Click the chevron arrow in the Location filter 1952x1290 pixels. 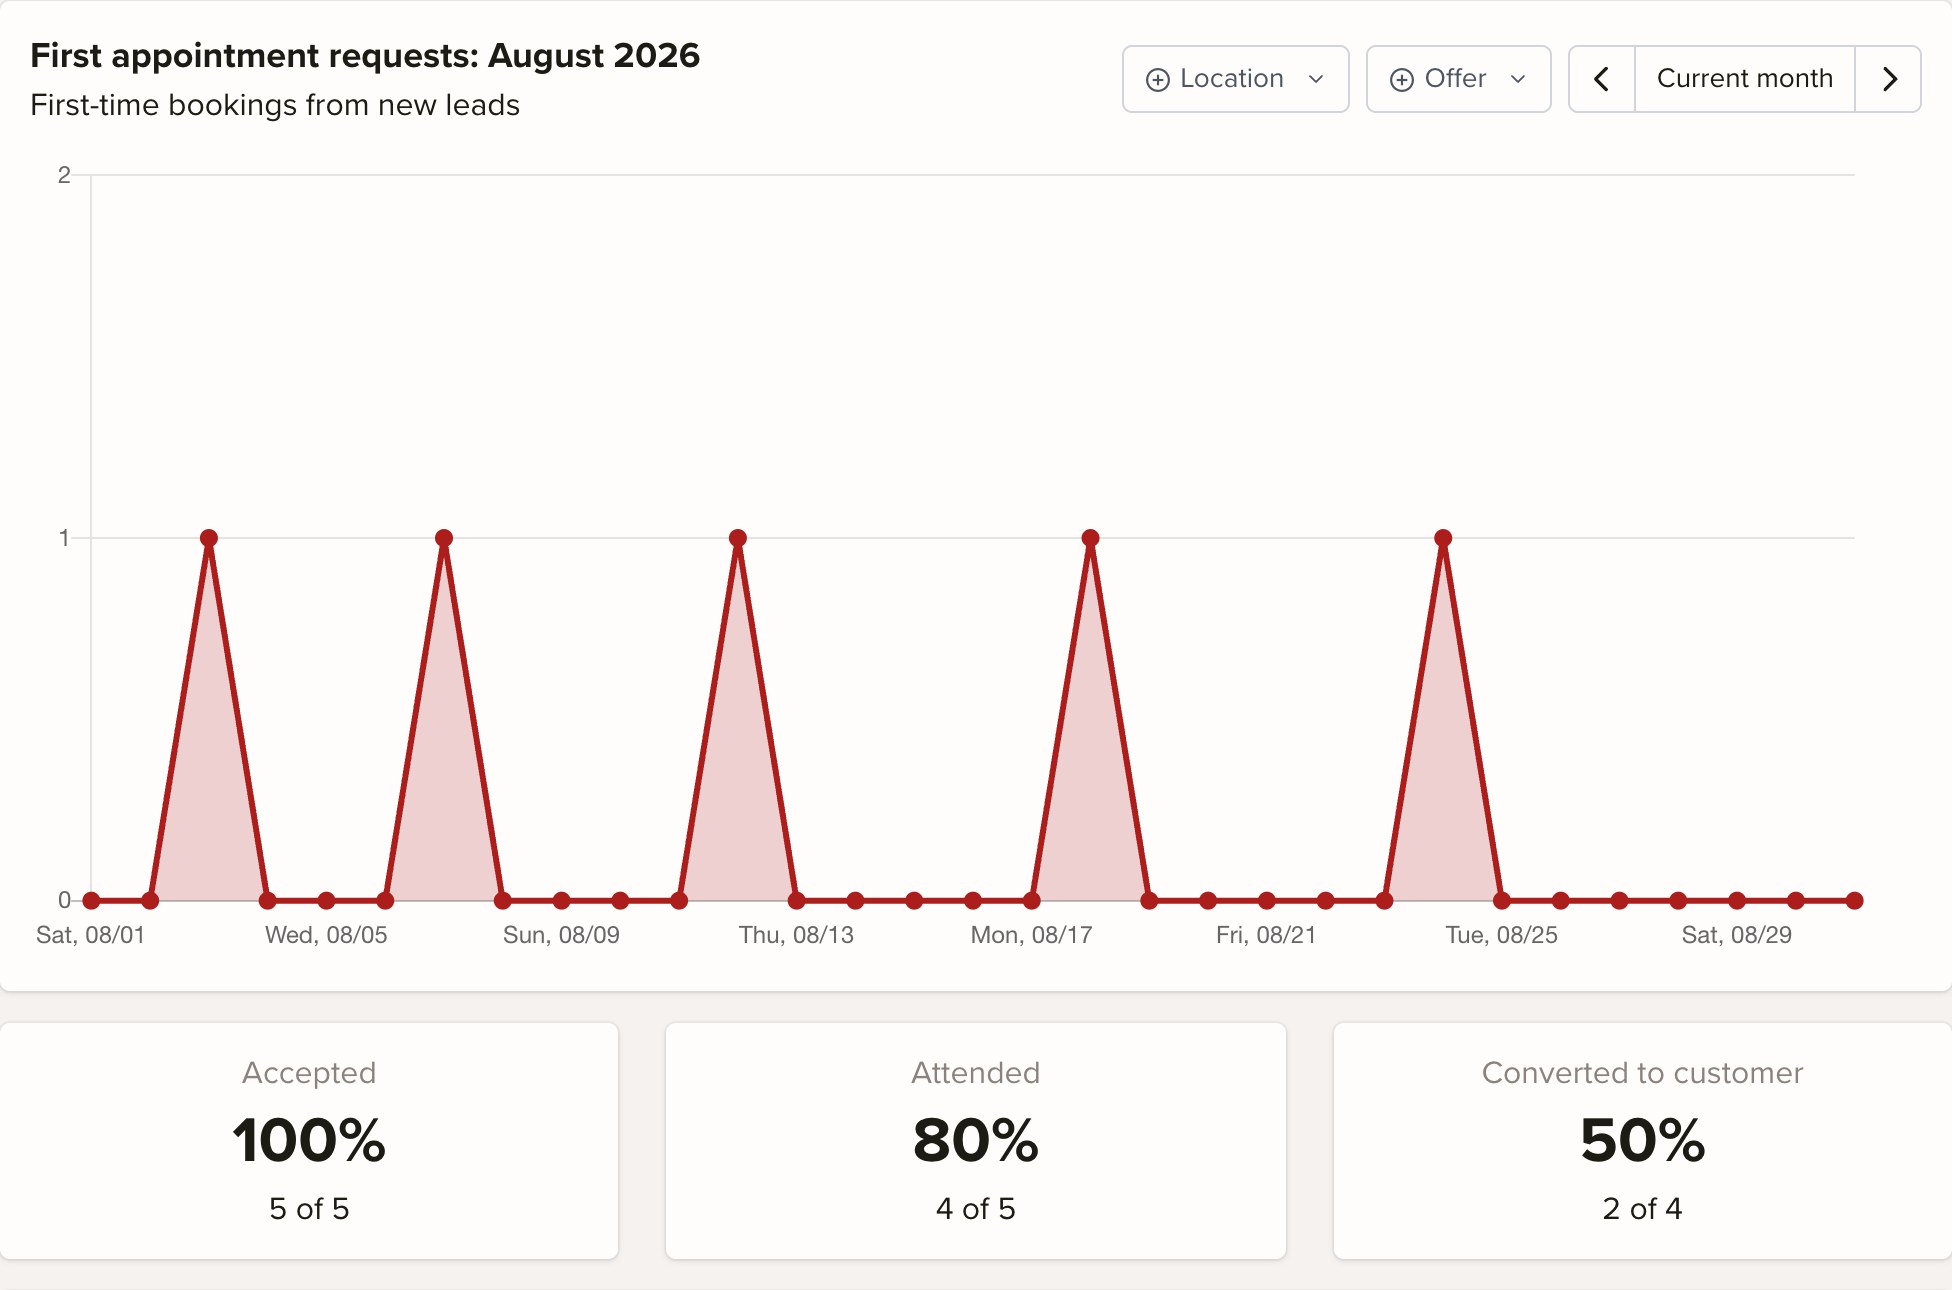point(1316,79)
